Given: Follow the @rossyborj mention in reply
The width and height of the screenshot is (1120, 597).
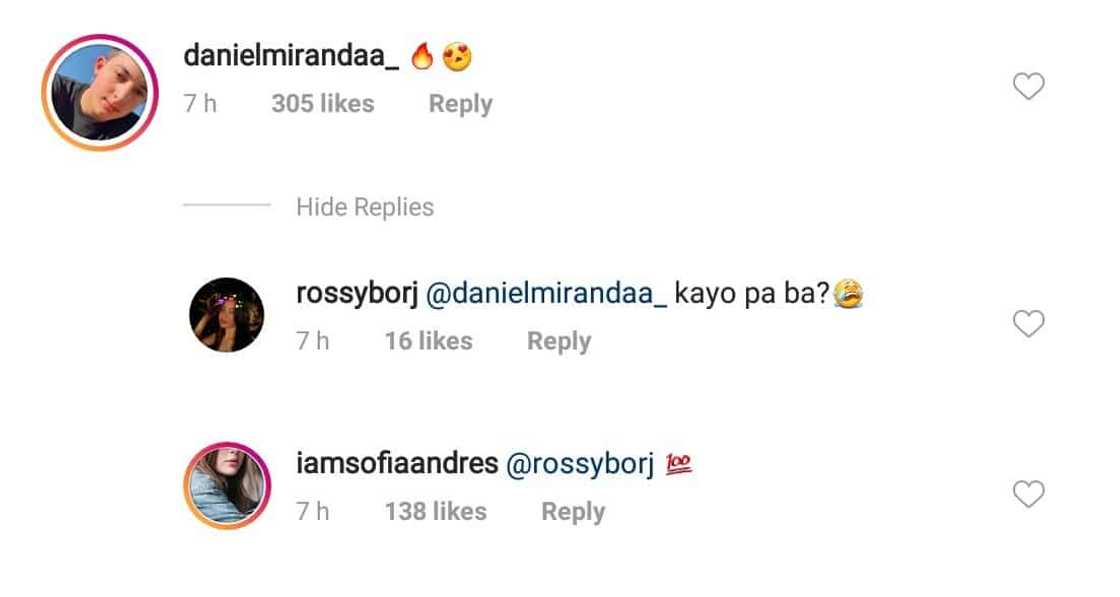Looking at the screenshot, I should pos(580,465).
